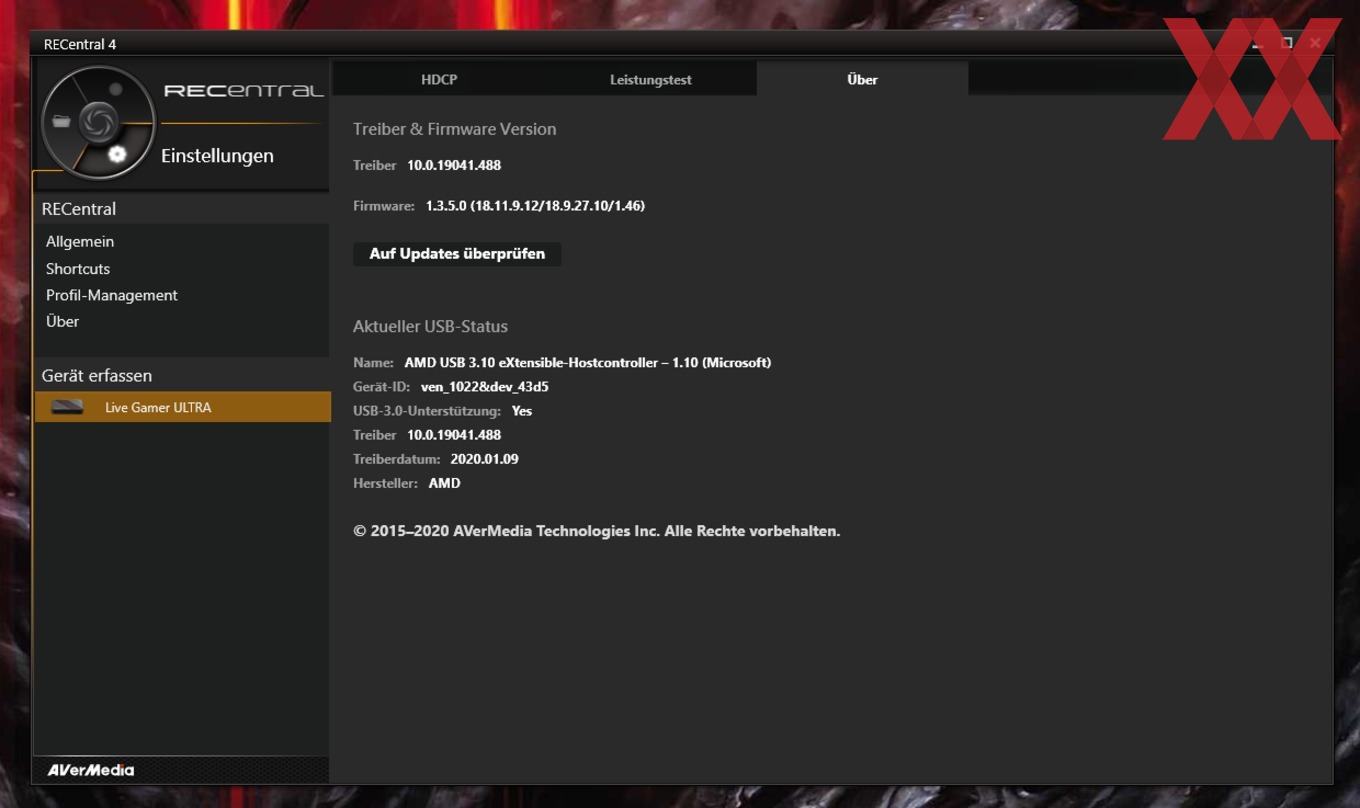1360x808 pixels.
Task: Click the gear settings icon on the dial
Action: point(117,154)
